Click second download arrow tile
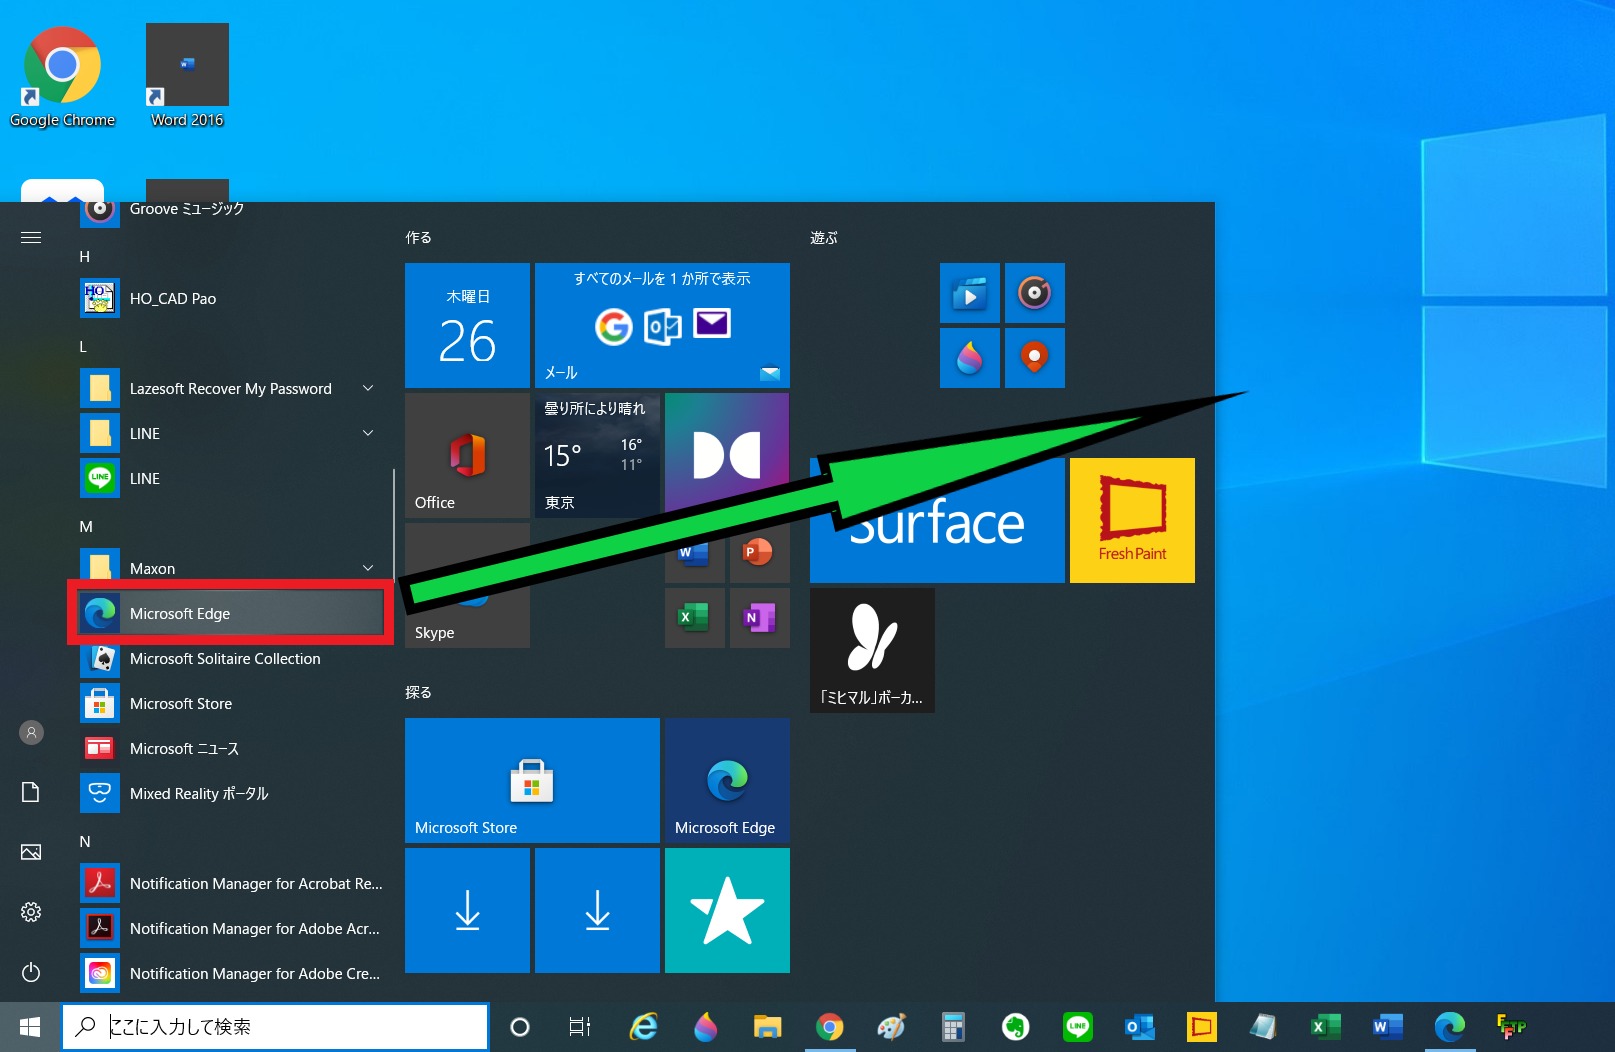Image resolution: width=1615 pixels, height=1052 pixels. click(x=597, y=910)
